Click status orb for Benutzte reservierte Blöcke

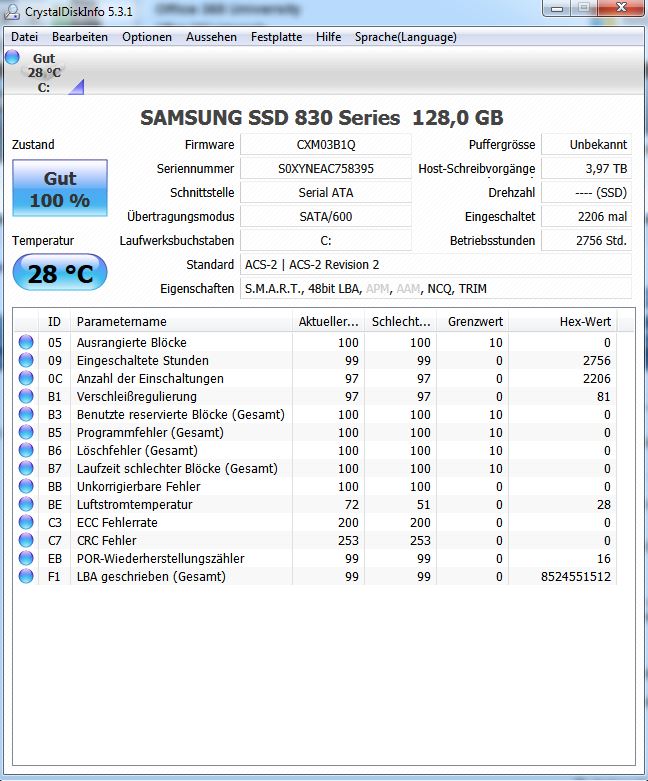click(26, 414)
